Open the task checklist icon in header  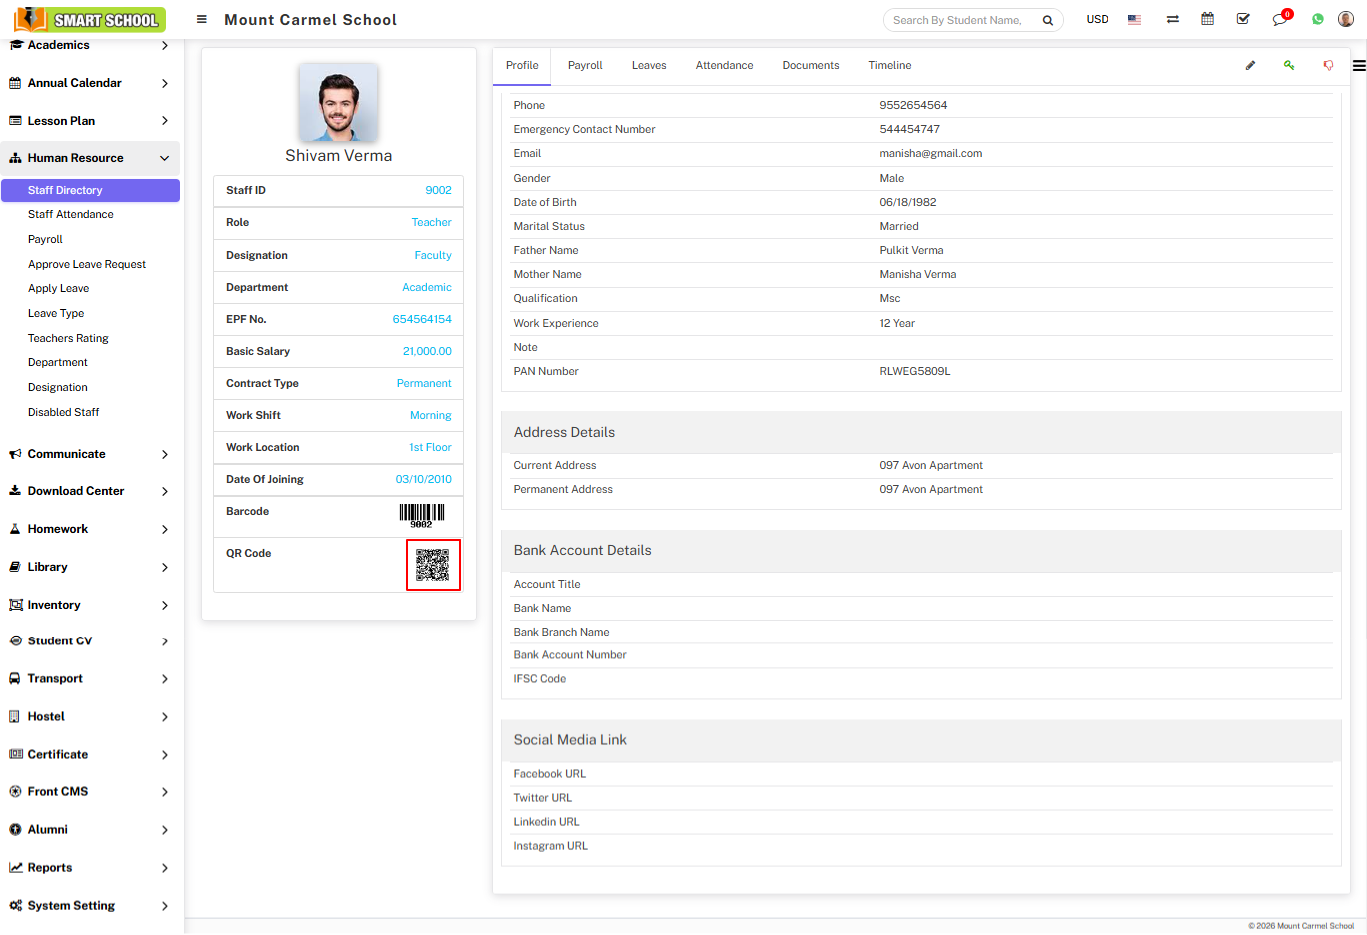[x=1243, y=19]
